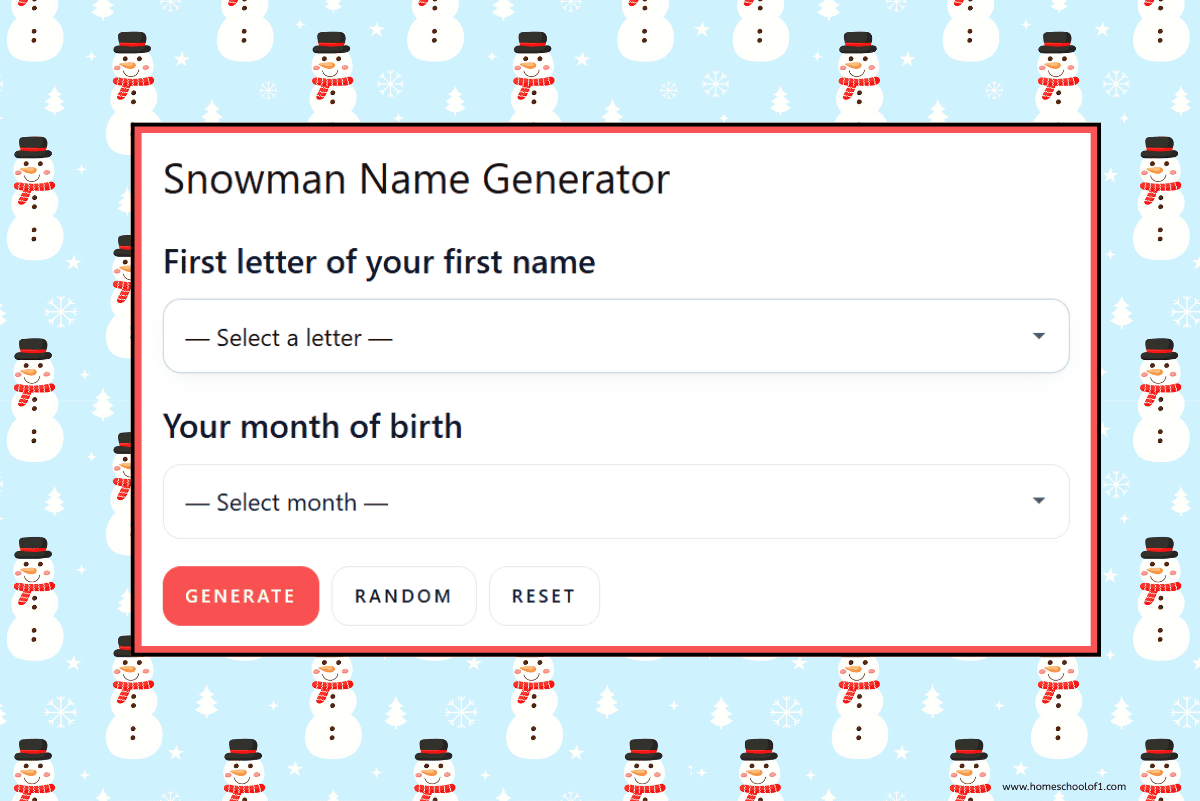Open the first letter dropdown

[x=616, y=337]
